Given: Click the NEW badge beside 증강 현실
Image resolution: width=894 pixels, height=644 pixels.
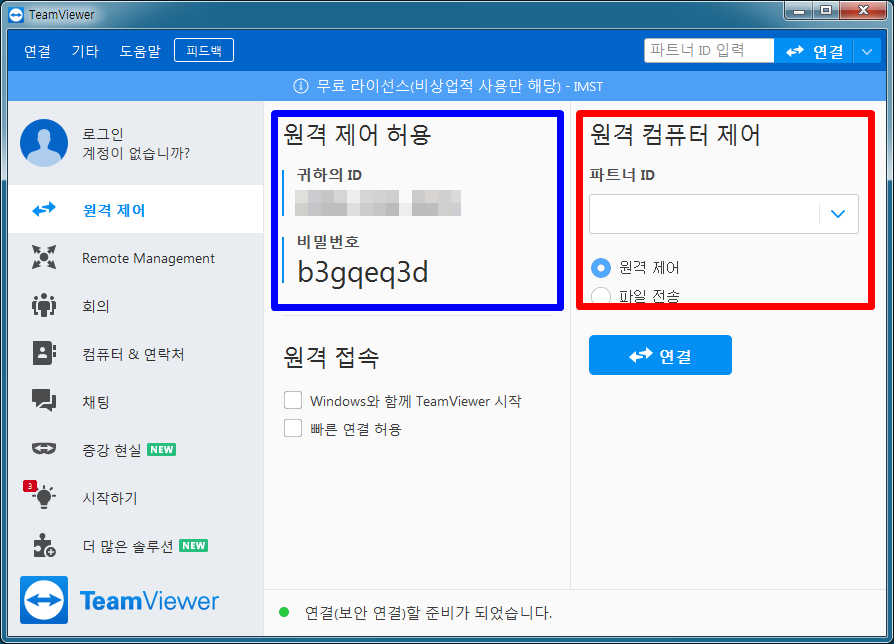Looking at the screenshot, I should tap(162, 449).
